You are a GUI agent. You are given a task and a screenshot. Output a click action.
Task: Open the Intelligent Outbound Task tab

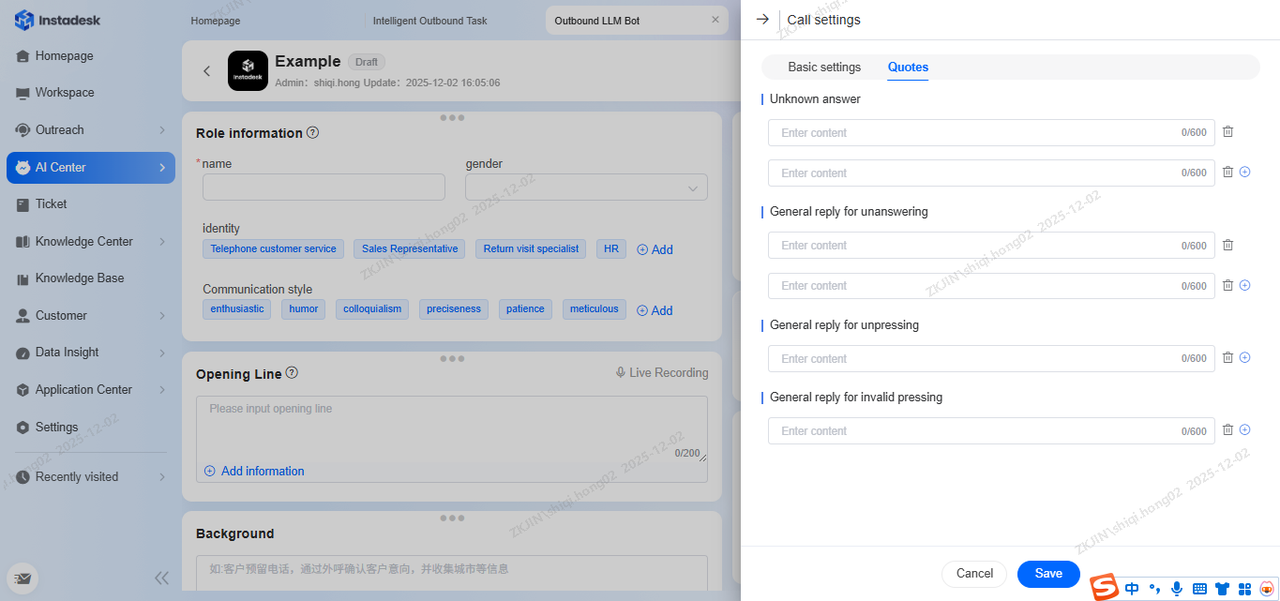coord(430,20)
